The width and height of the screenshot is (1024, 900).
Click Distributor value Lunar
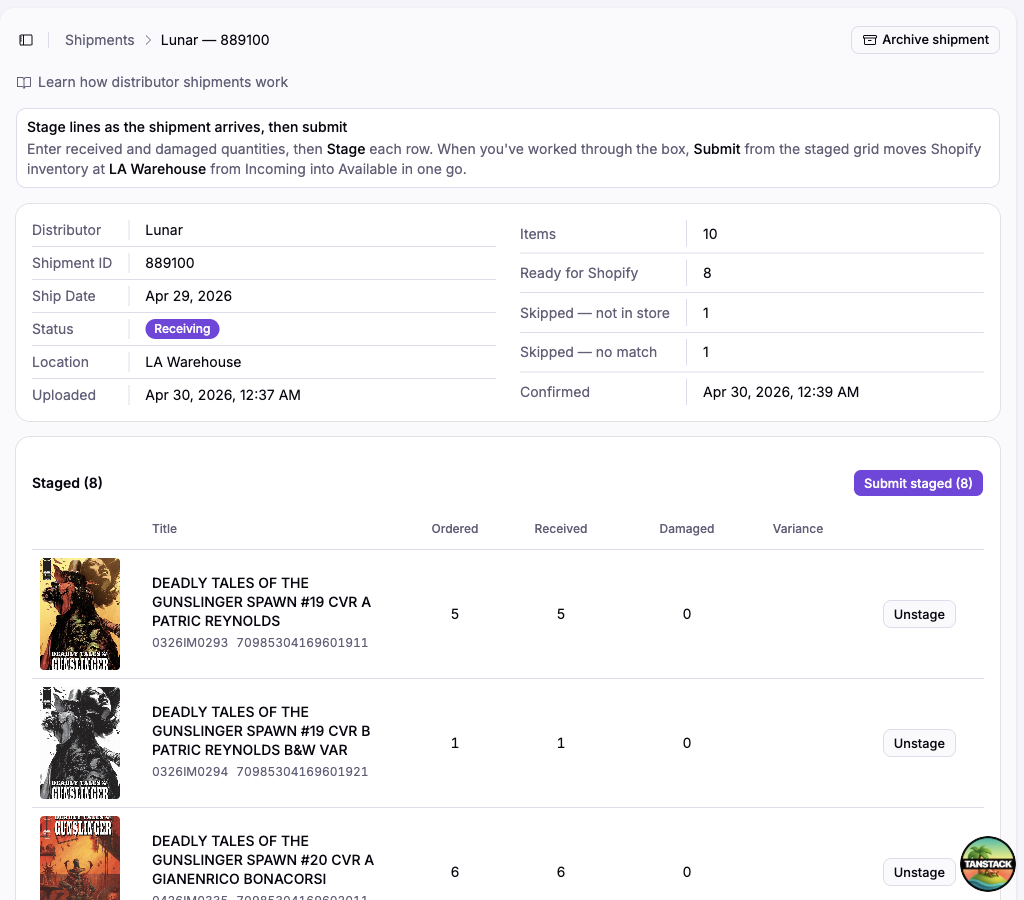pos(164,230)
